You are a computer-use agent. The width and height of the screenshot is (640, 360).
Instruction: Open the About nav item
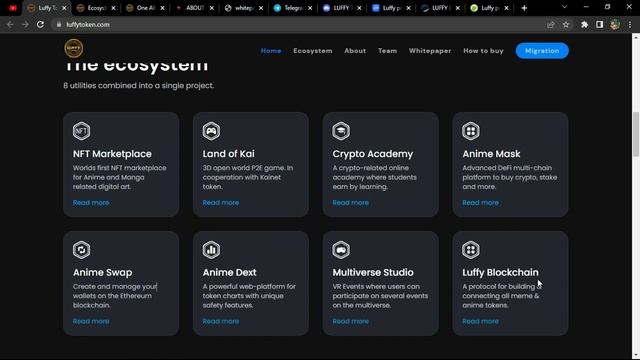tap(355, 51)
